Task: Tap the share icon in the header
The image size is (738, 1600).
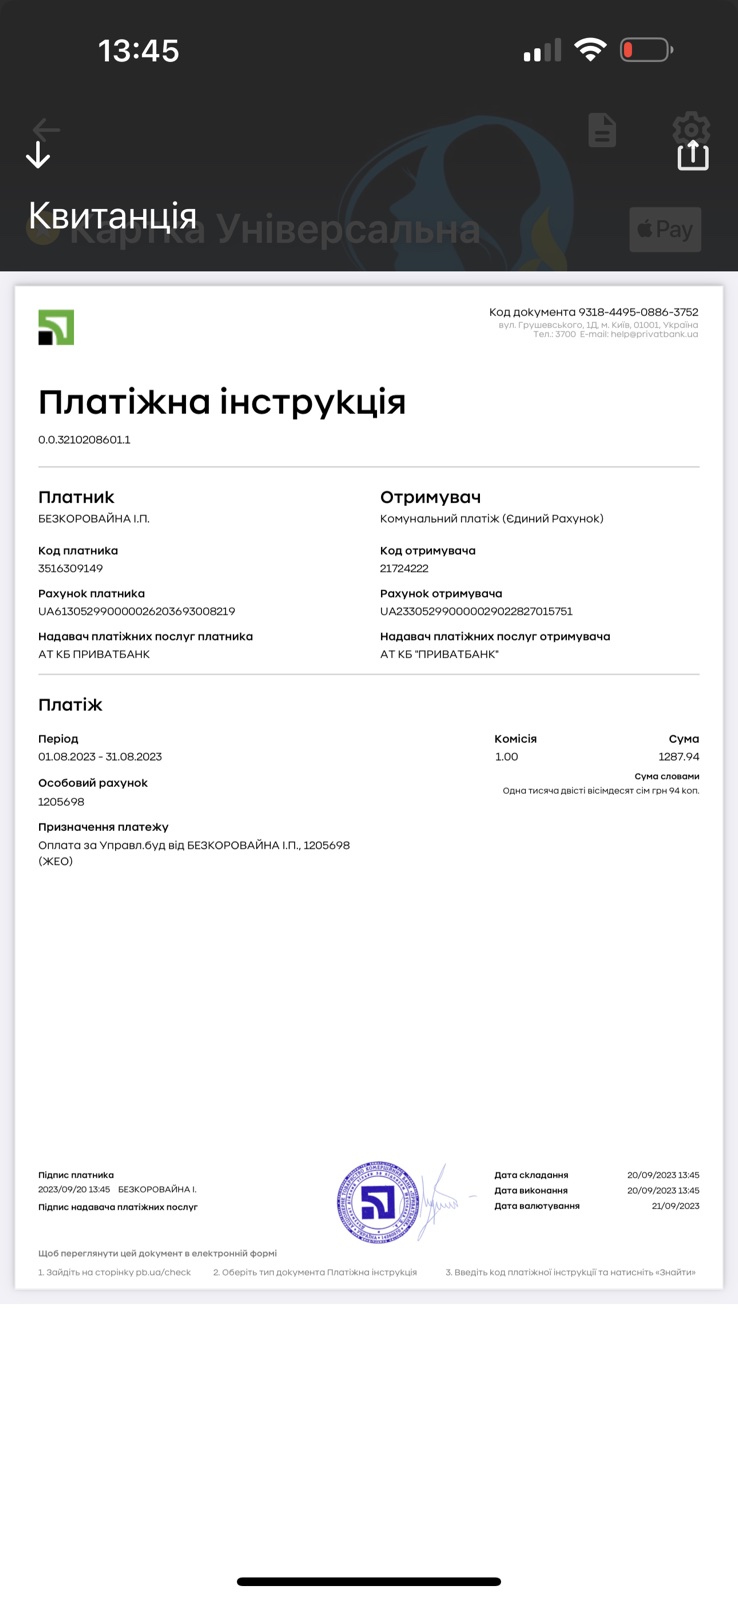Action: click(692, 155)
